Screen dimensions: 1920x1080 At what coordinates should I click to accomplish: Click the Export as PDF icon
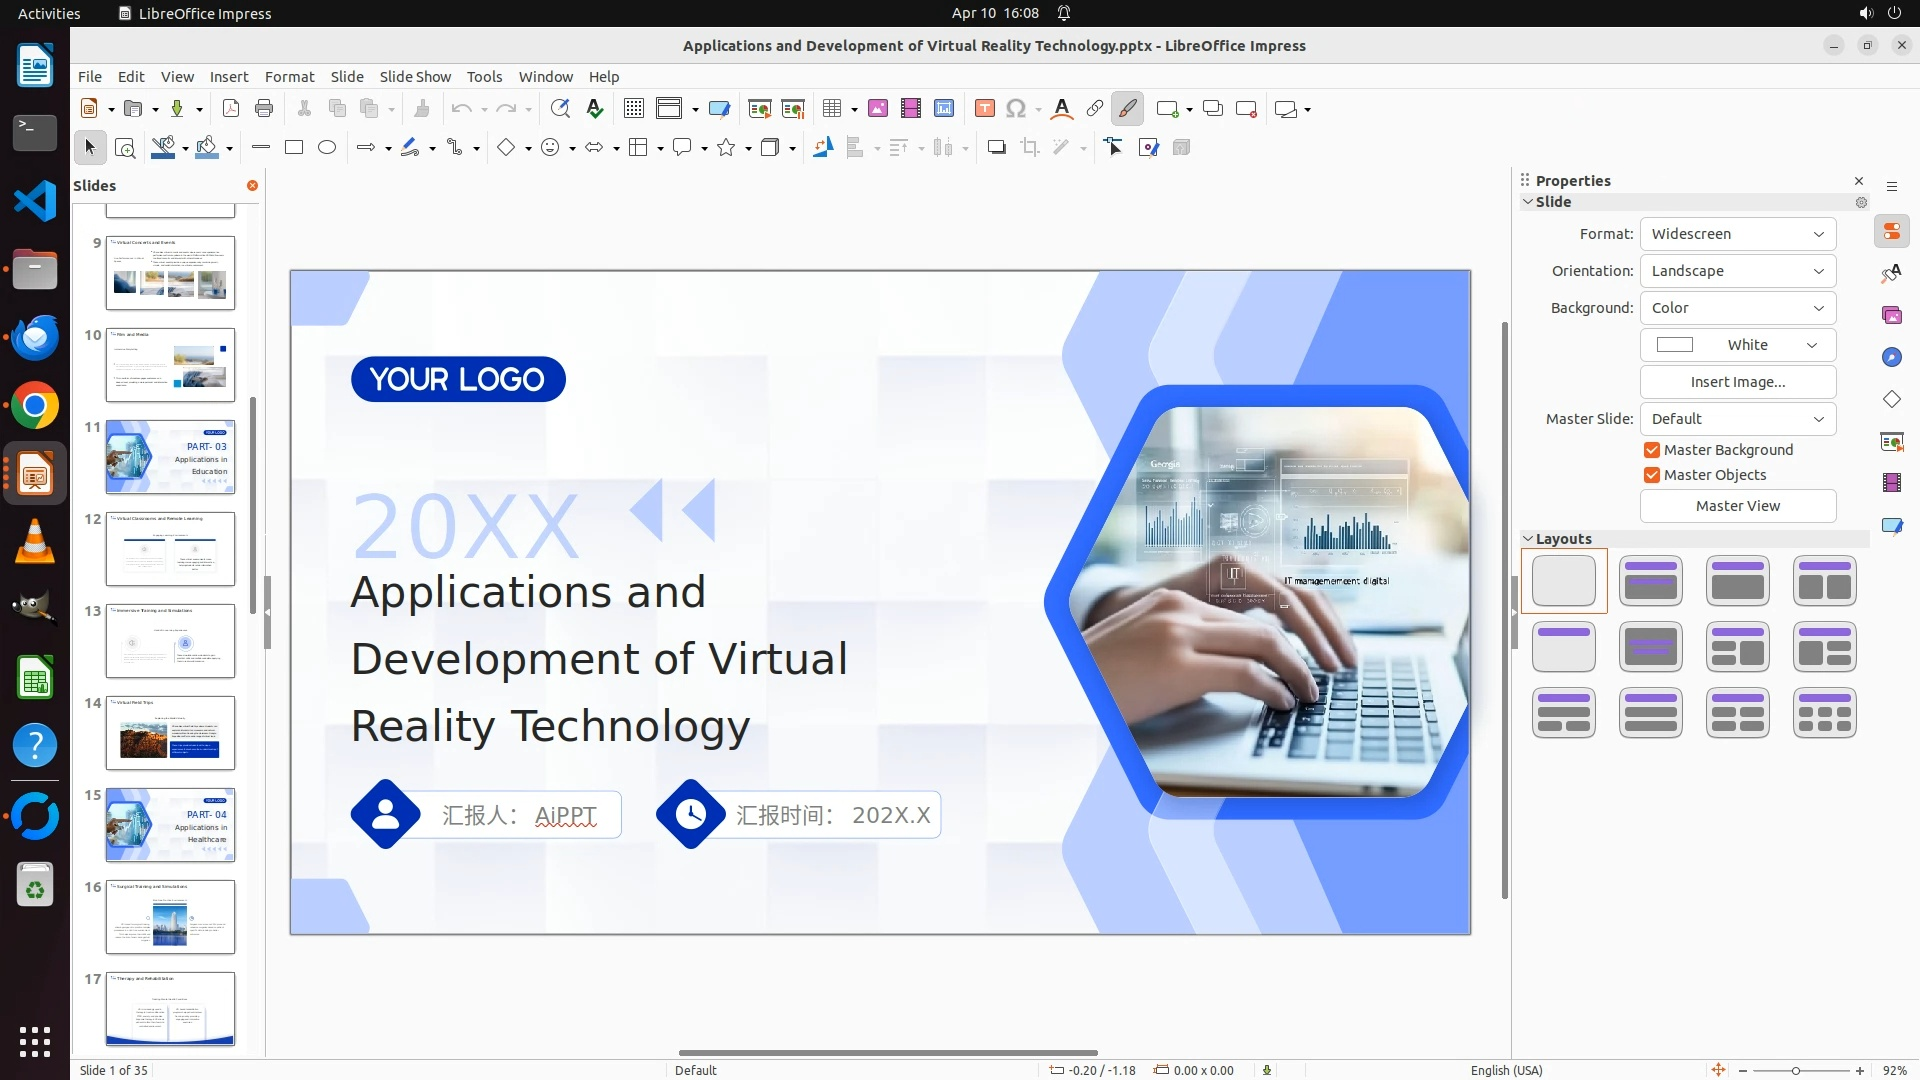[231, 109]
